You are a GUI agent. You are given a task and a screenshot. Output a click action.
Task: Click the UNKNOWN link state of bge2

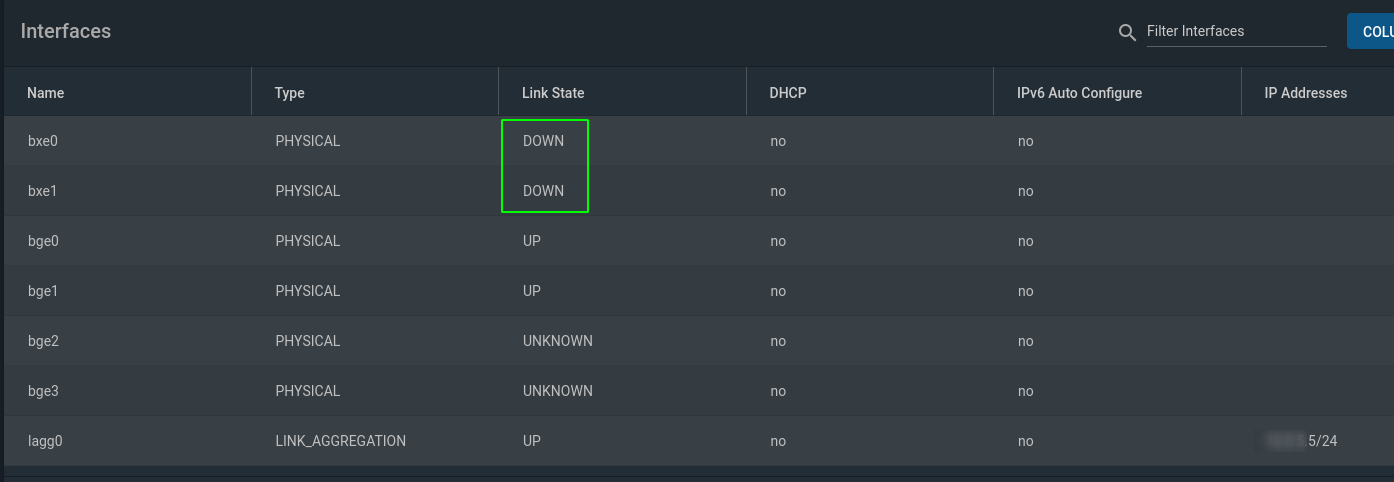click(x=558, y=341)
